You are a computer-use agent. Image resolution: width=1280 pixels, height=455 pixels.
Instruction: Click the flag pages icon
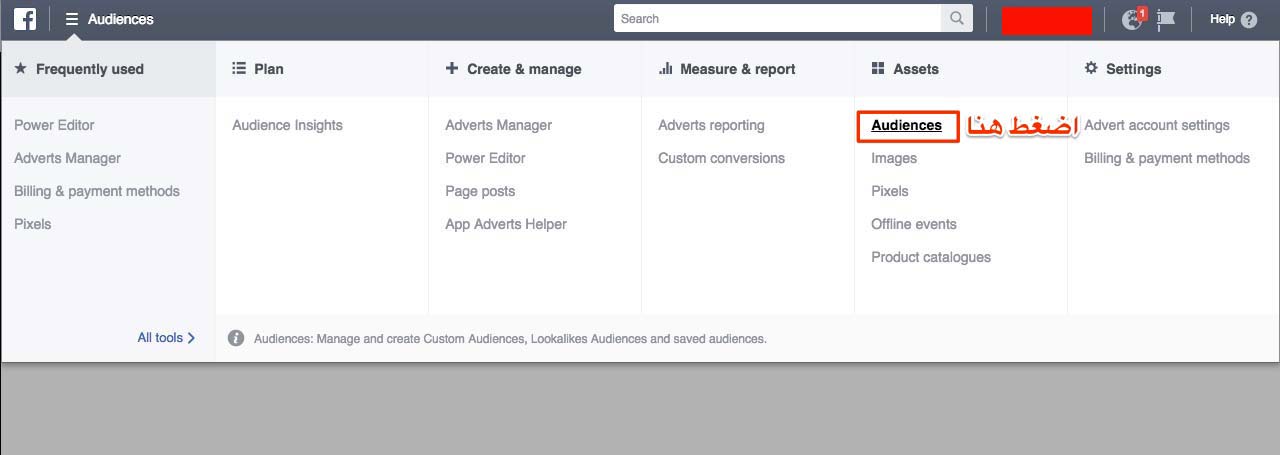coord(1166,19)
